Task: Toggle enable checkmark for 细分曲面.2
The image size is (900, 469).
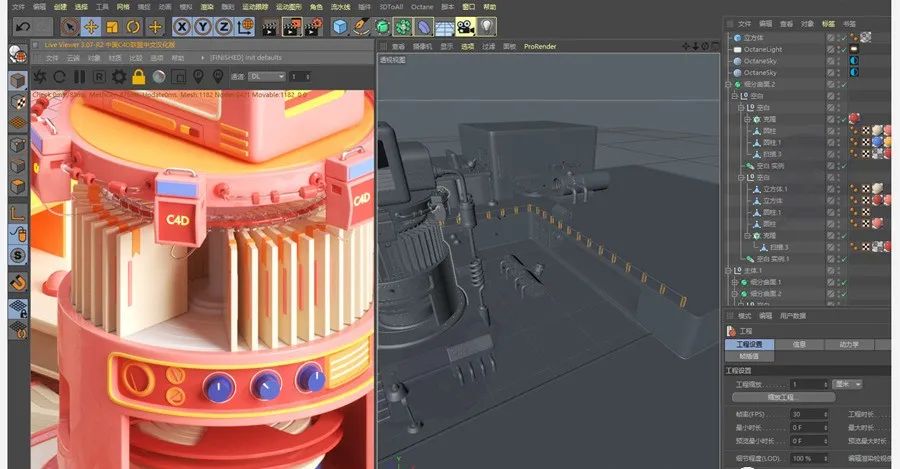Action: 844,84
